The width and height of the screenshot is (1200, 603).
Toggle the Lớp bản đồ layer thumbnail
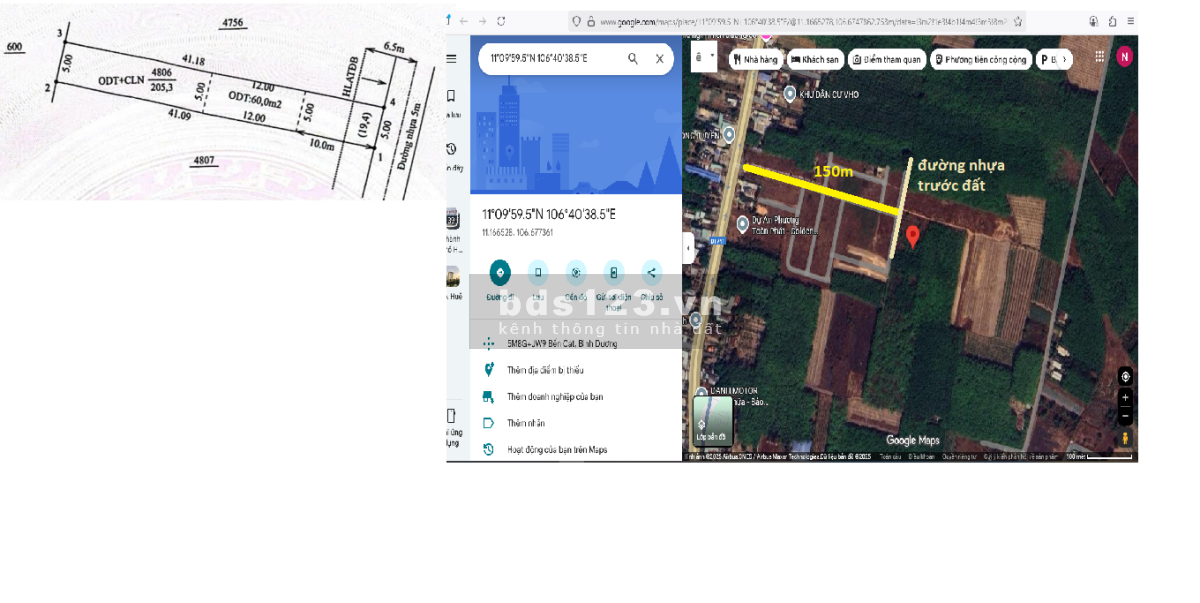tap(713, 420)
